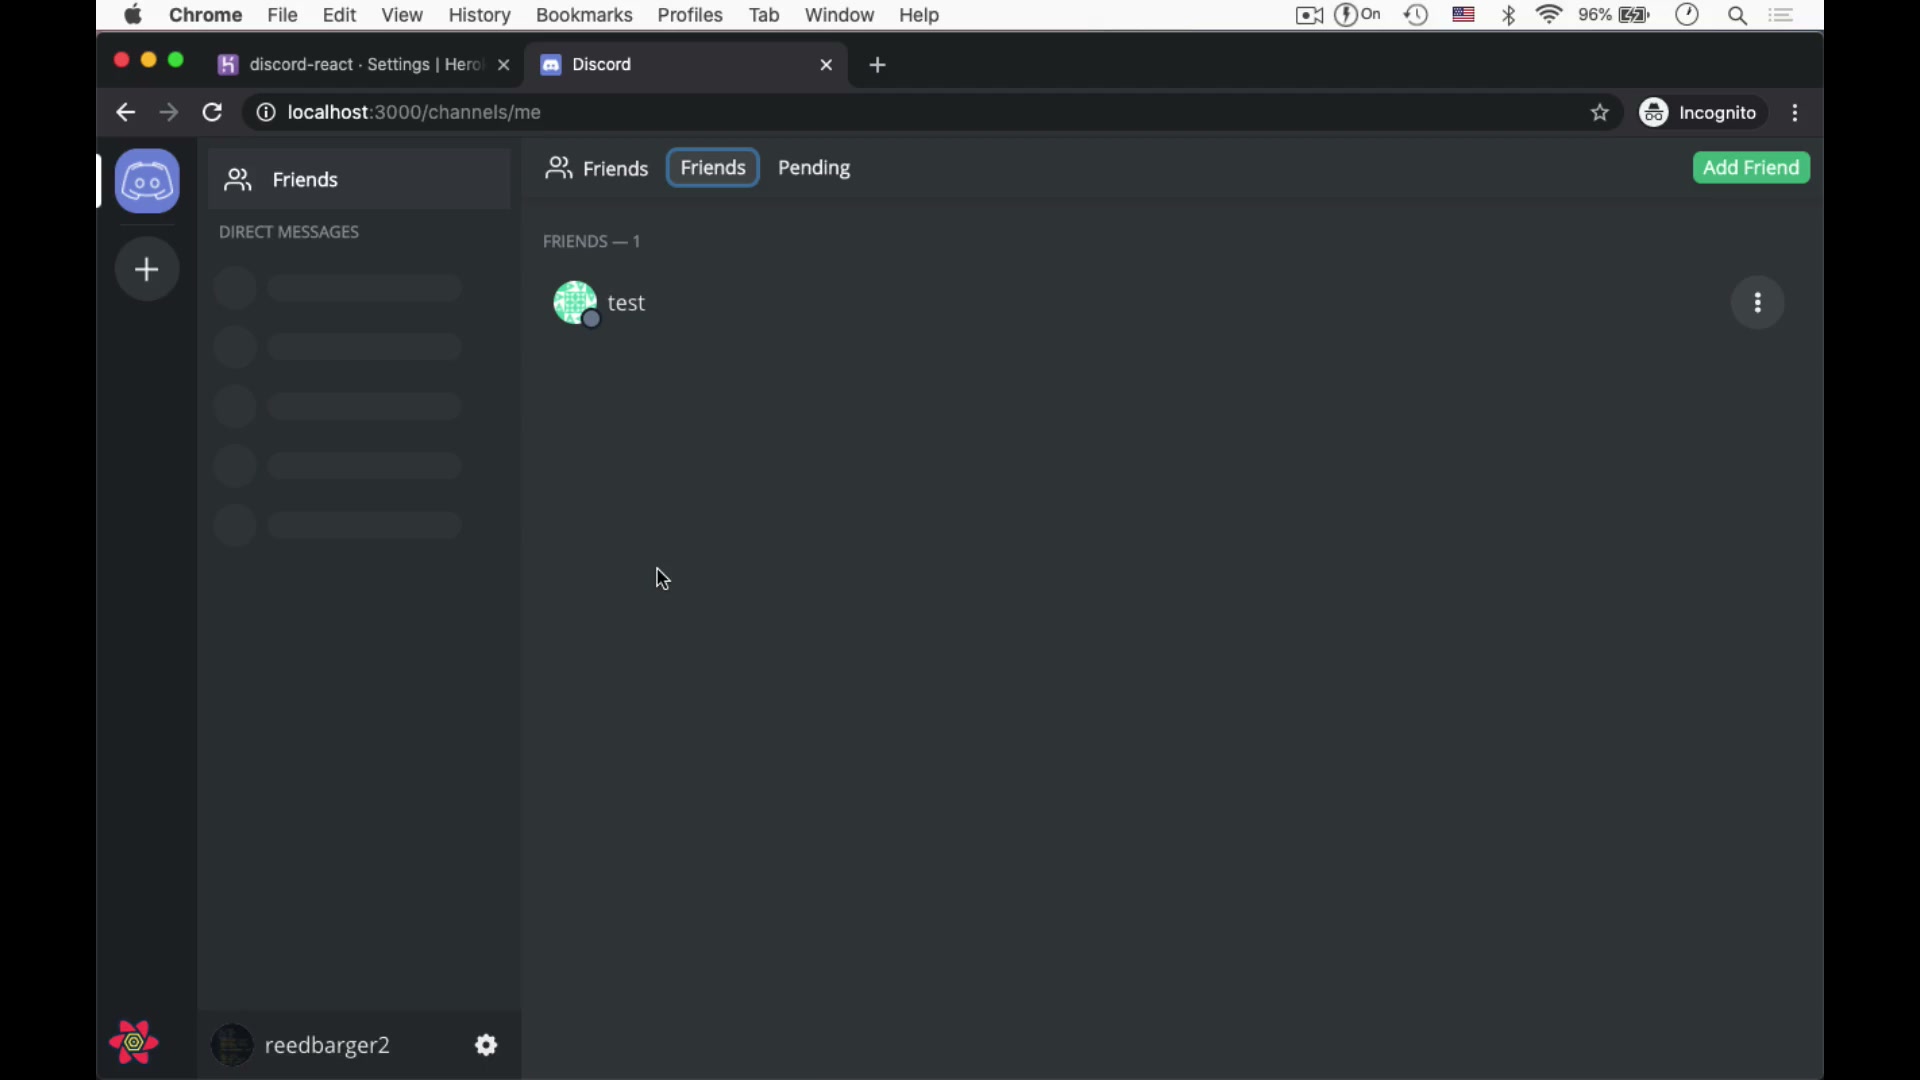
Task: Click the Add Friend button
Action: (1751, 168)
